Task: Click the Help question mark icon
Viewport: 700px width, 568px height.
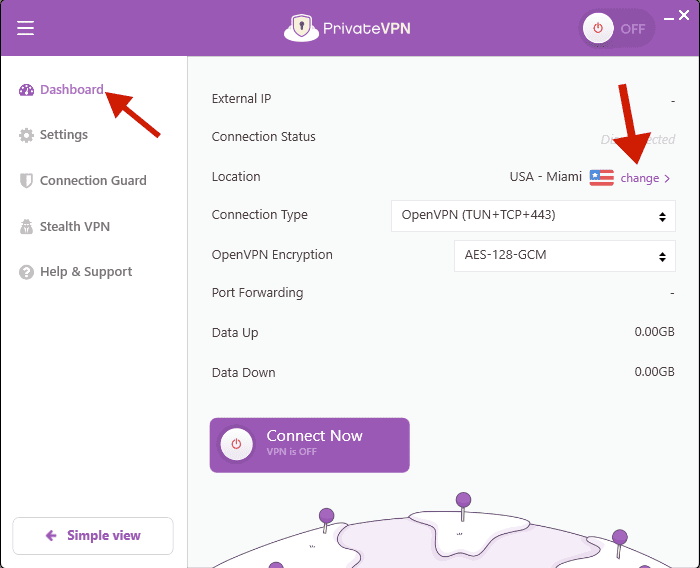Action: (26, 272)
